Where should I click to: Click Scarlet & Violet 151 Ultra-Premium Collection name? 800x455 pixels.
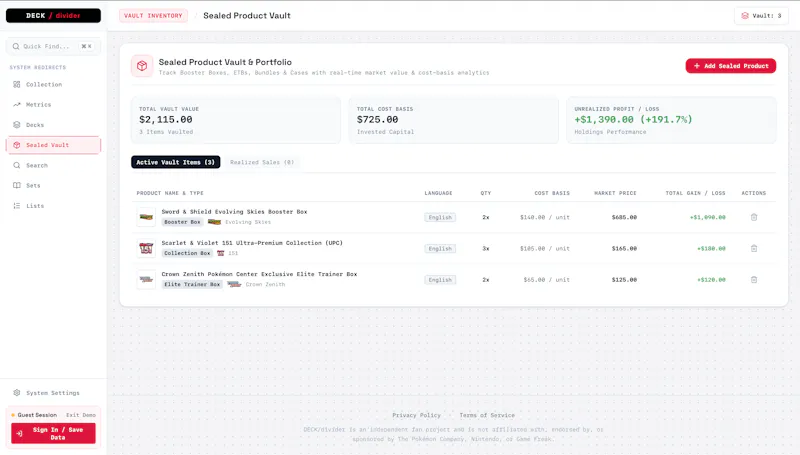coord(252,243)
